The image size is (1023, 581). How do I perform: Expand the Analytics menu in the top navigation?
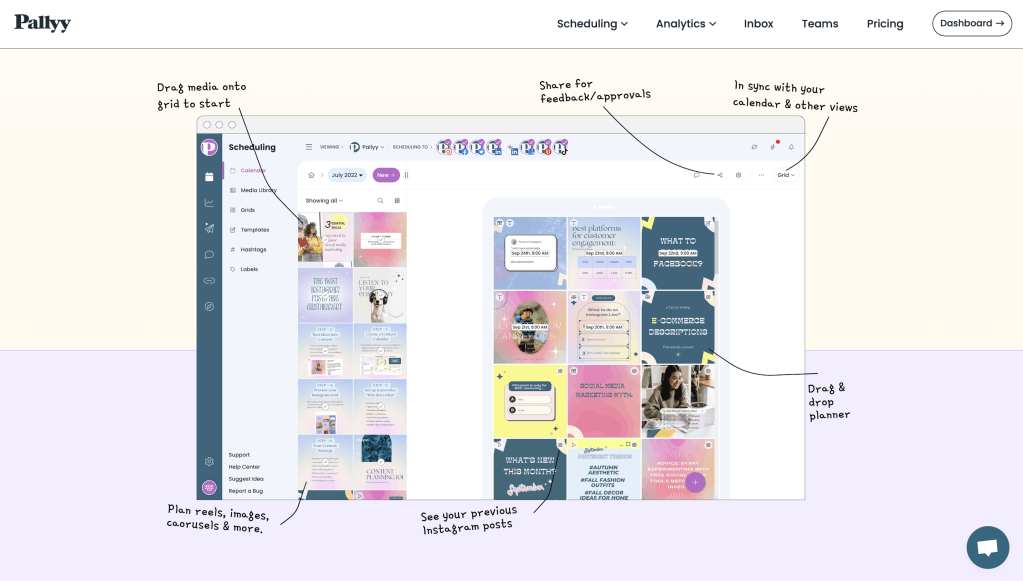pos(685,24)
